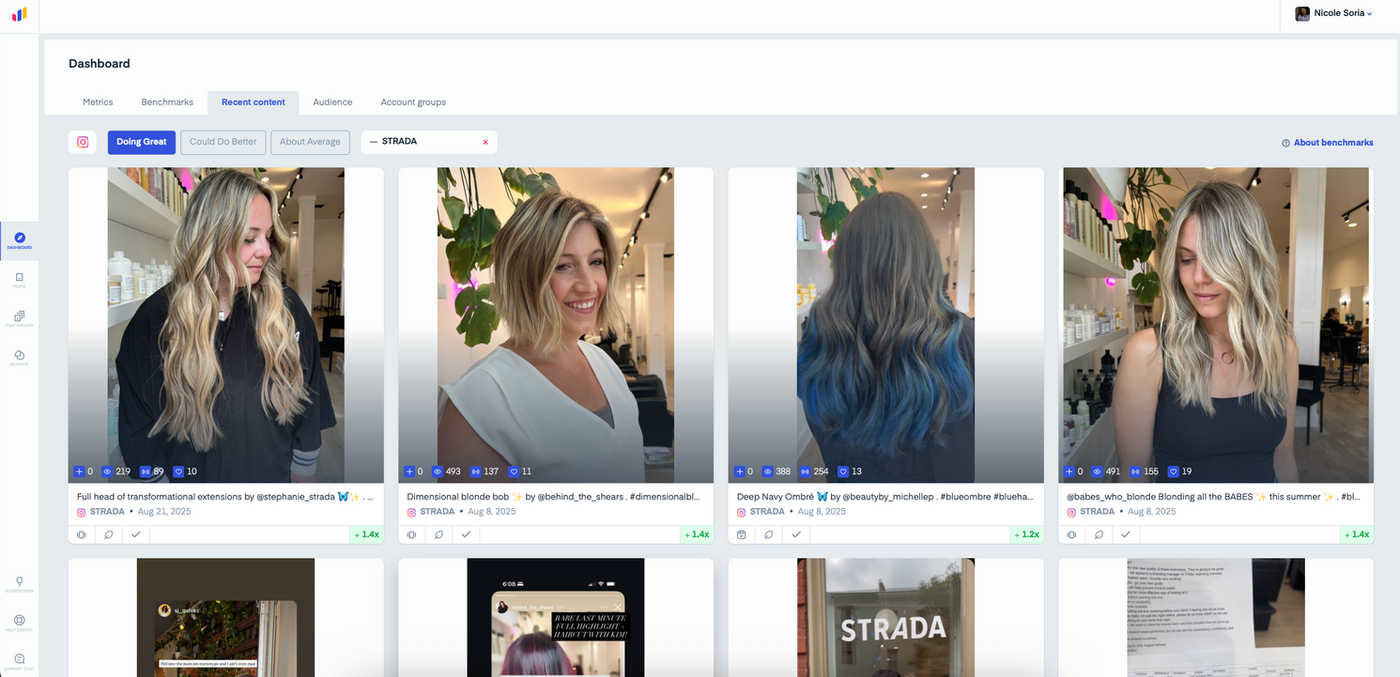Click the app logo in top-left corner
This screenshot has height=677, width=1400.
[19, 15]
